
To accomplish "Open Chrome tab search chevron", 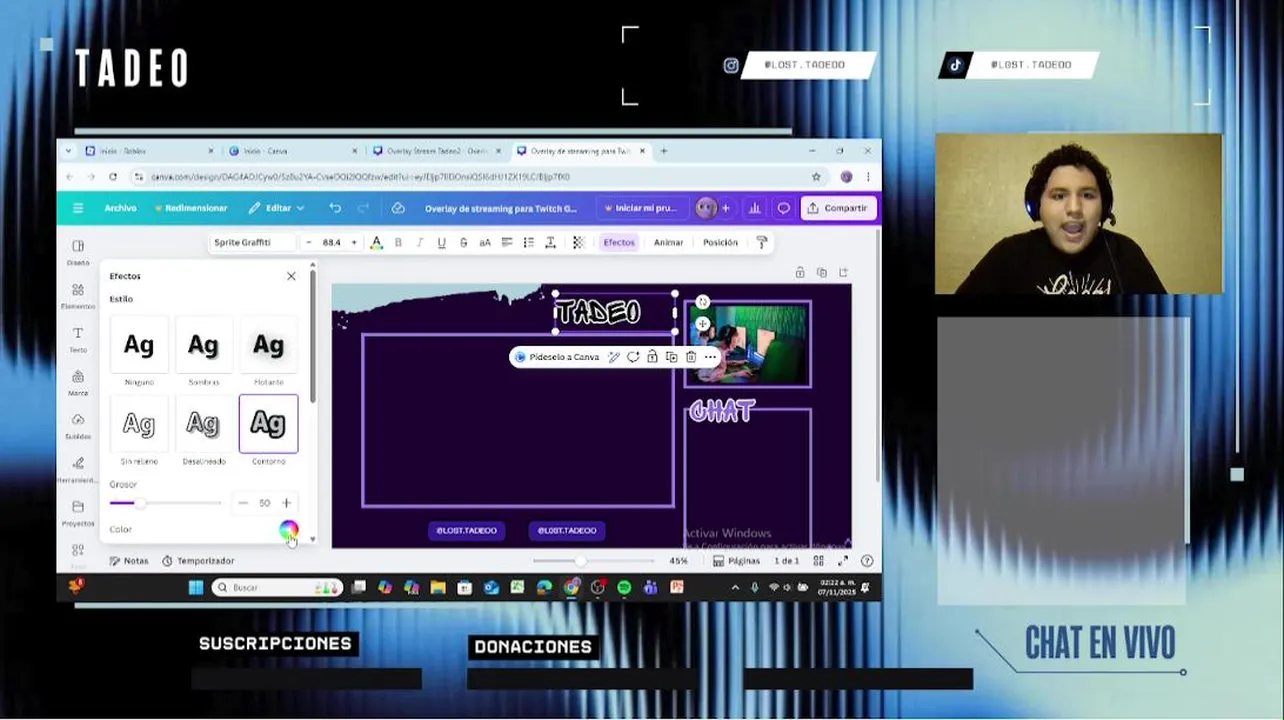I will tap(68, 151).
